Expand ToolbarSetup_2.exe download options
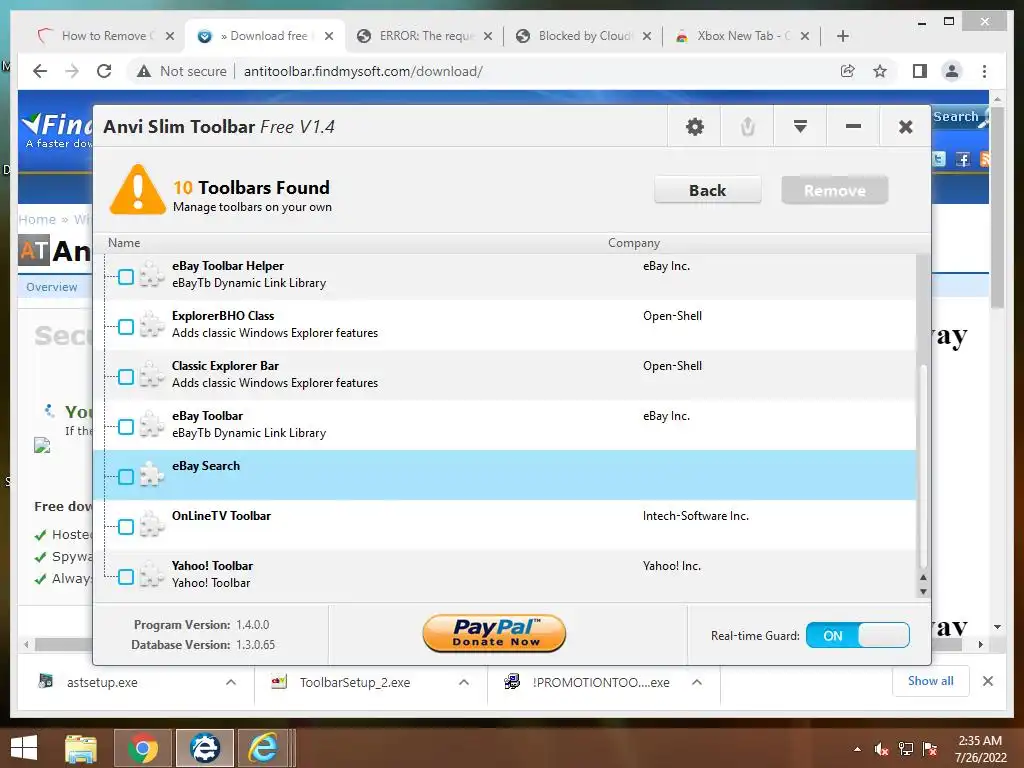Viewport: 1024px width, 768px height. click(464, 682)
